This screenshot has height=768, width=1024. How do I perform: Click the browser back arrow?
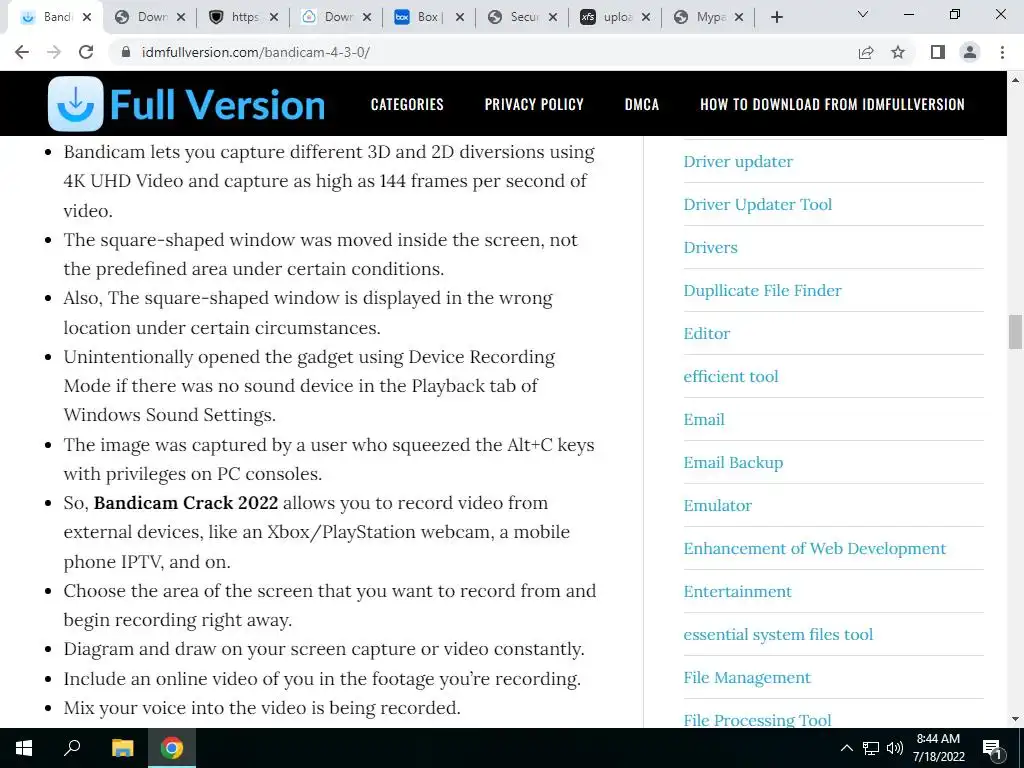[x=22, y=52]
